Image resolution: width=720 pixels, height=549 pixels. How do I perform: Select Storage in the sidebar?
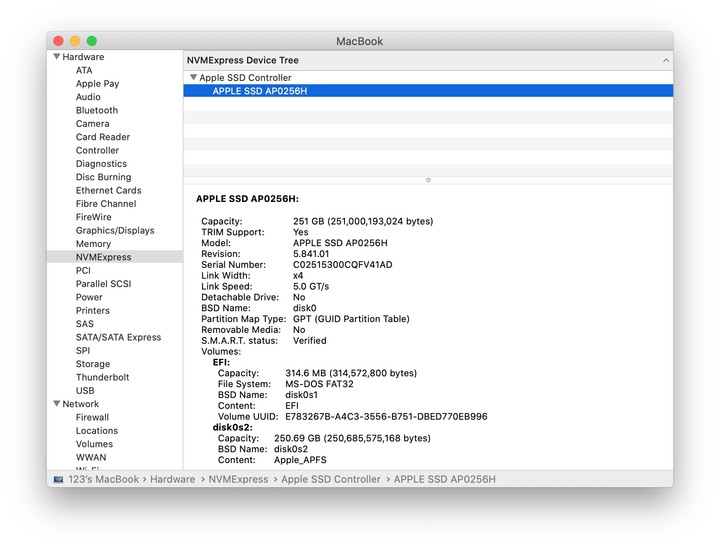93,364
